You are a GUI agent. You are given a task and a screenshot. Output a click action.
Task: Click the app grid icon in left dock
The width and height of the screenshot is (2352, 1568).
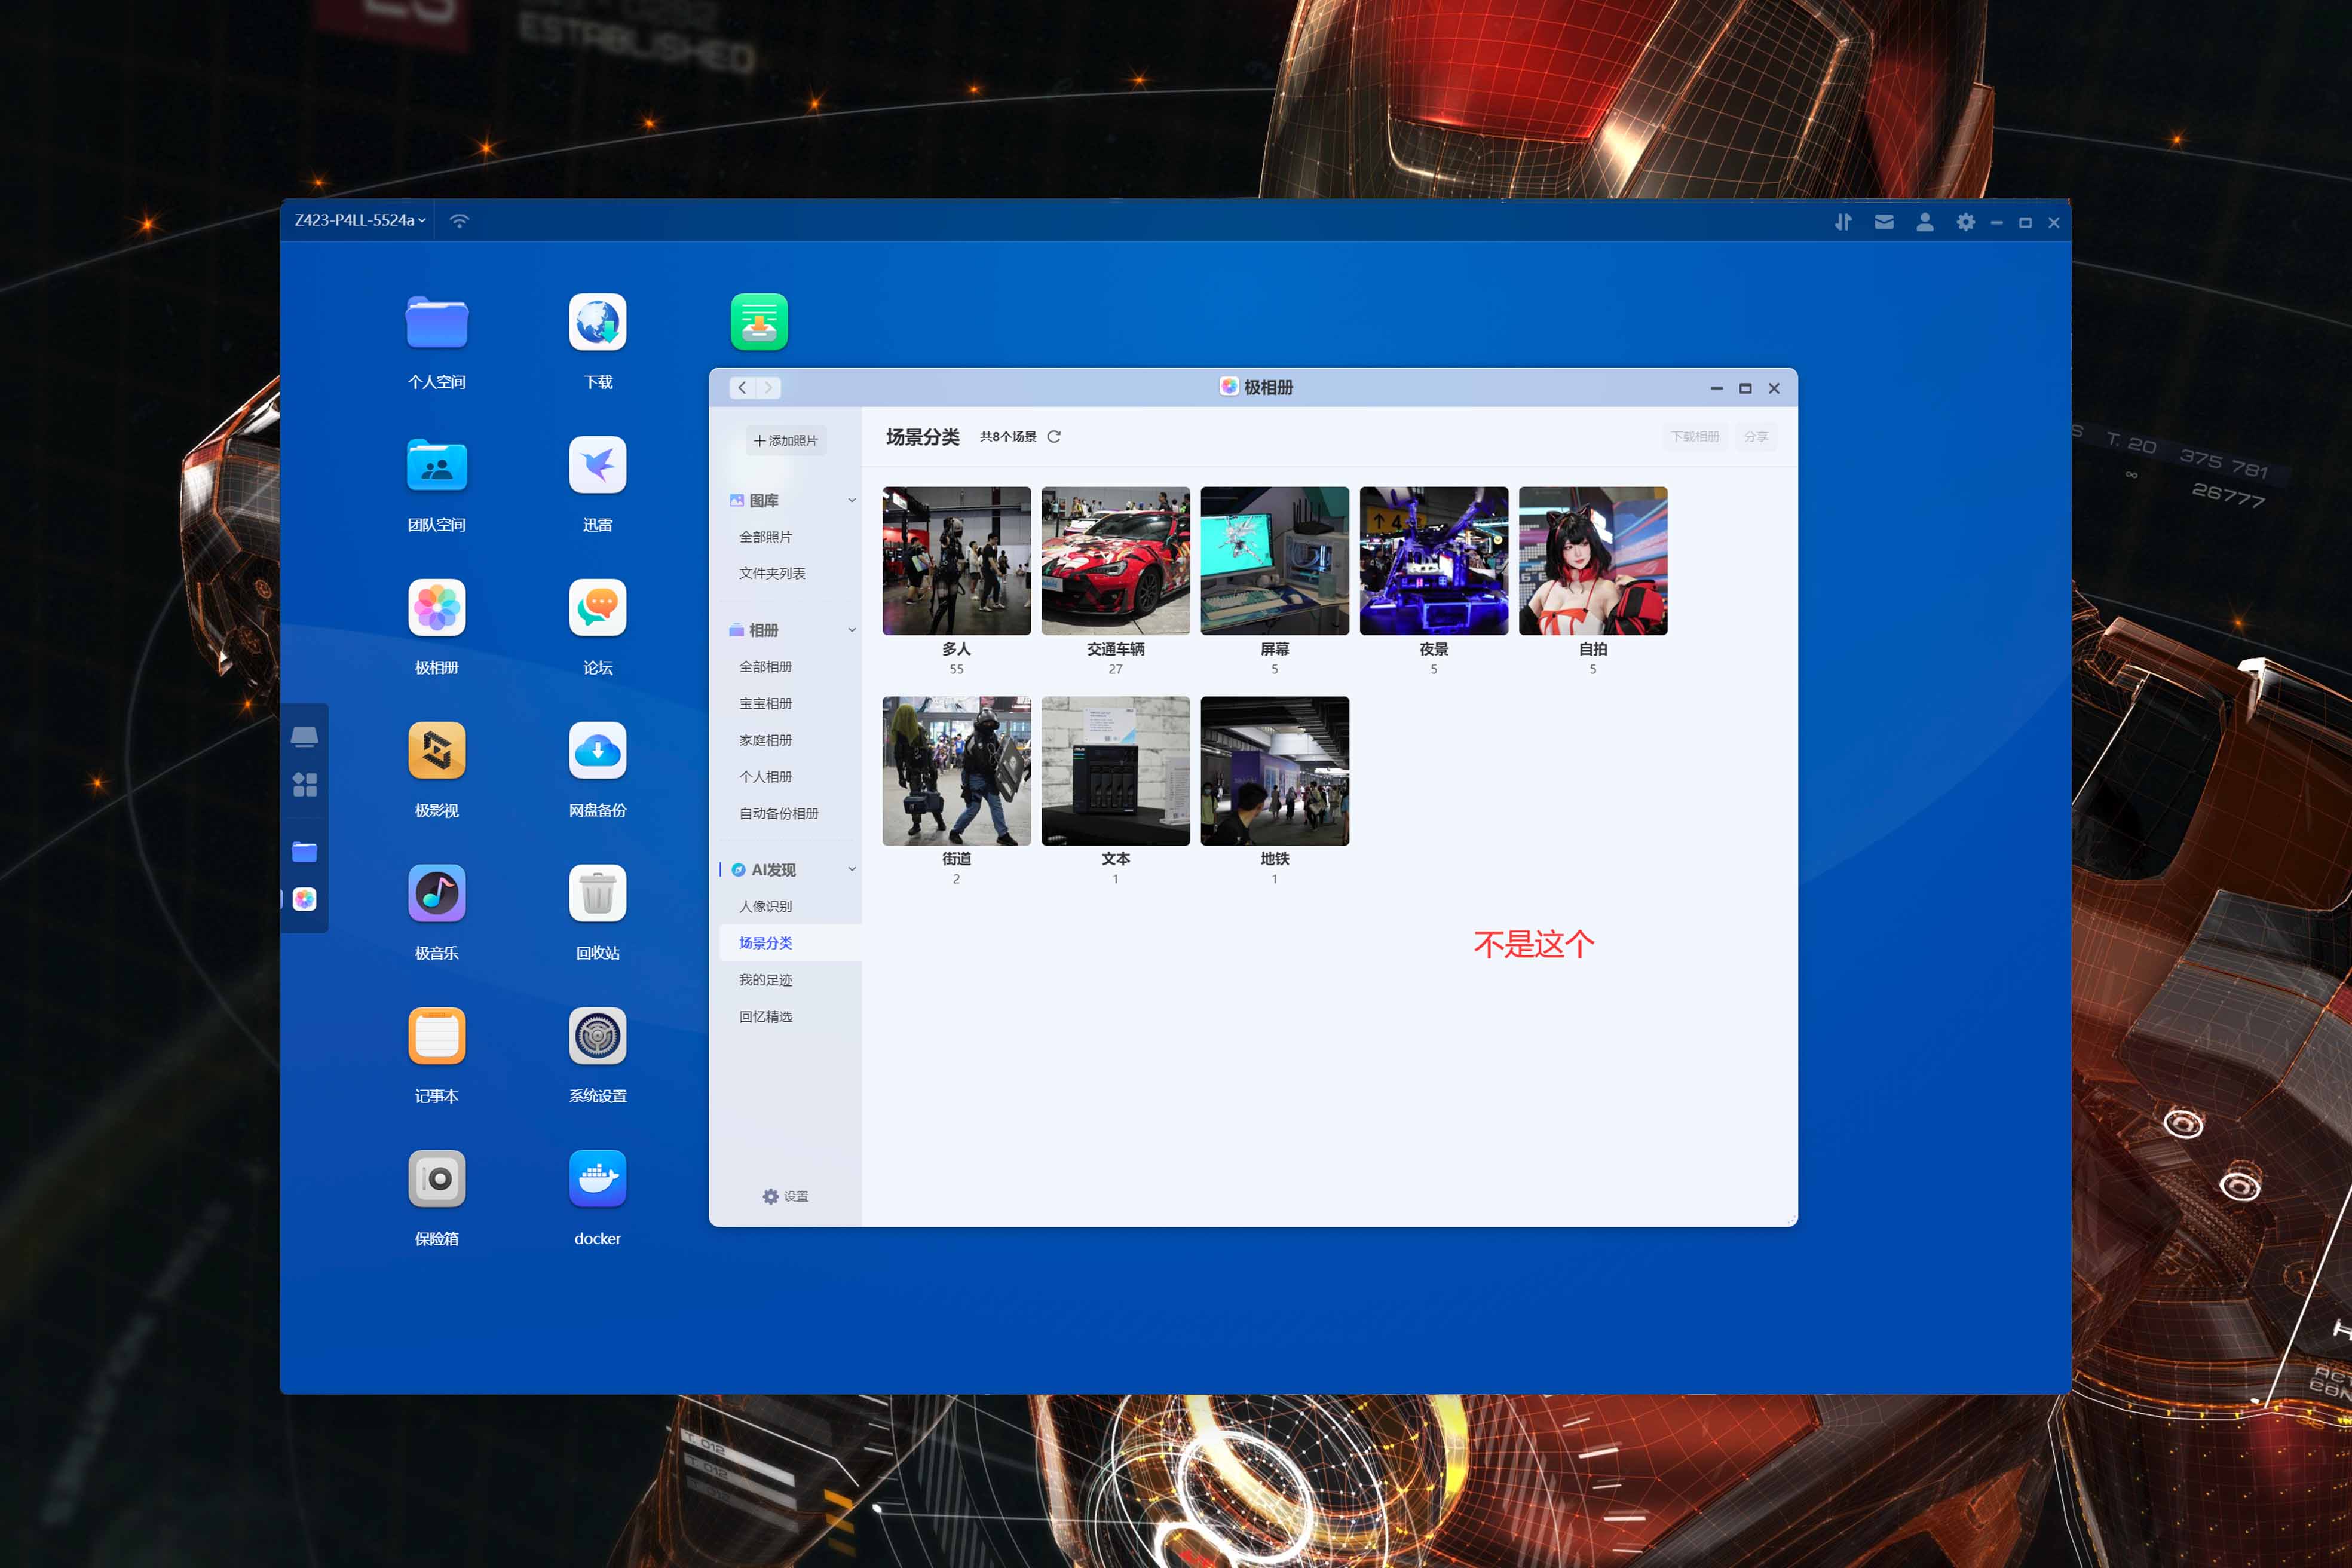tap(304, 785)
